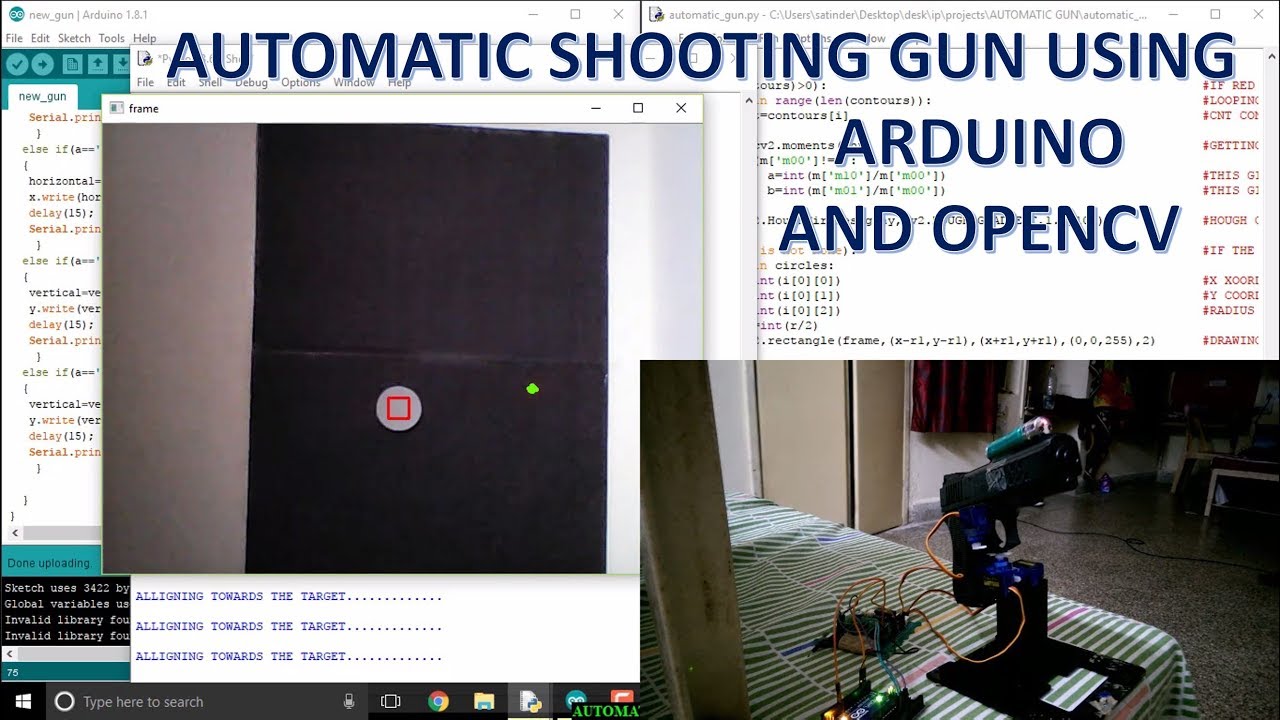Viewport: 1280px width, 720px height.
Task: Click the 'Sketch uses 3422 by' console line
Action: pyautogui.click(x=67, y=588)
